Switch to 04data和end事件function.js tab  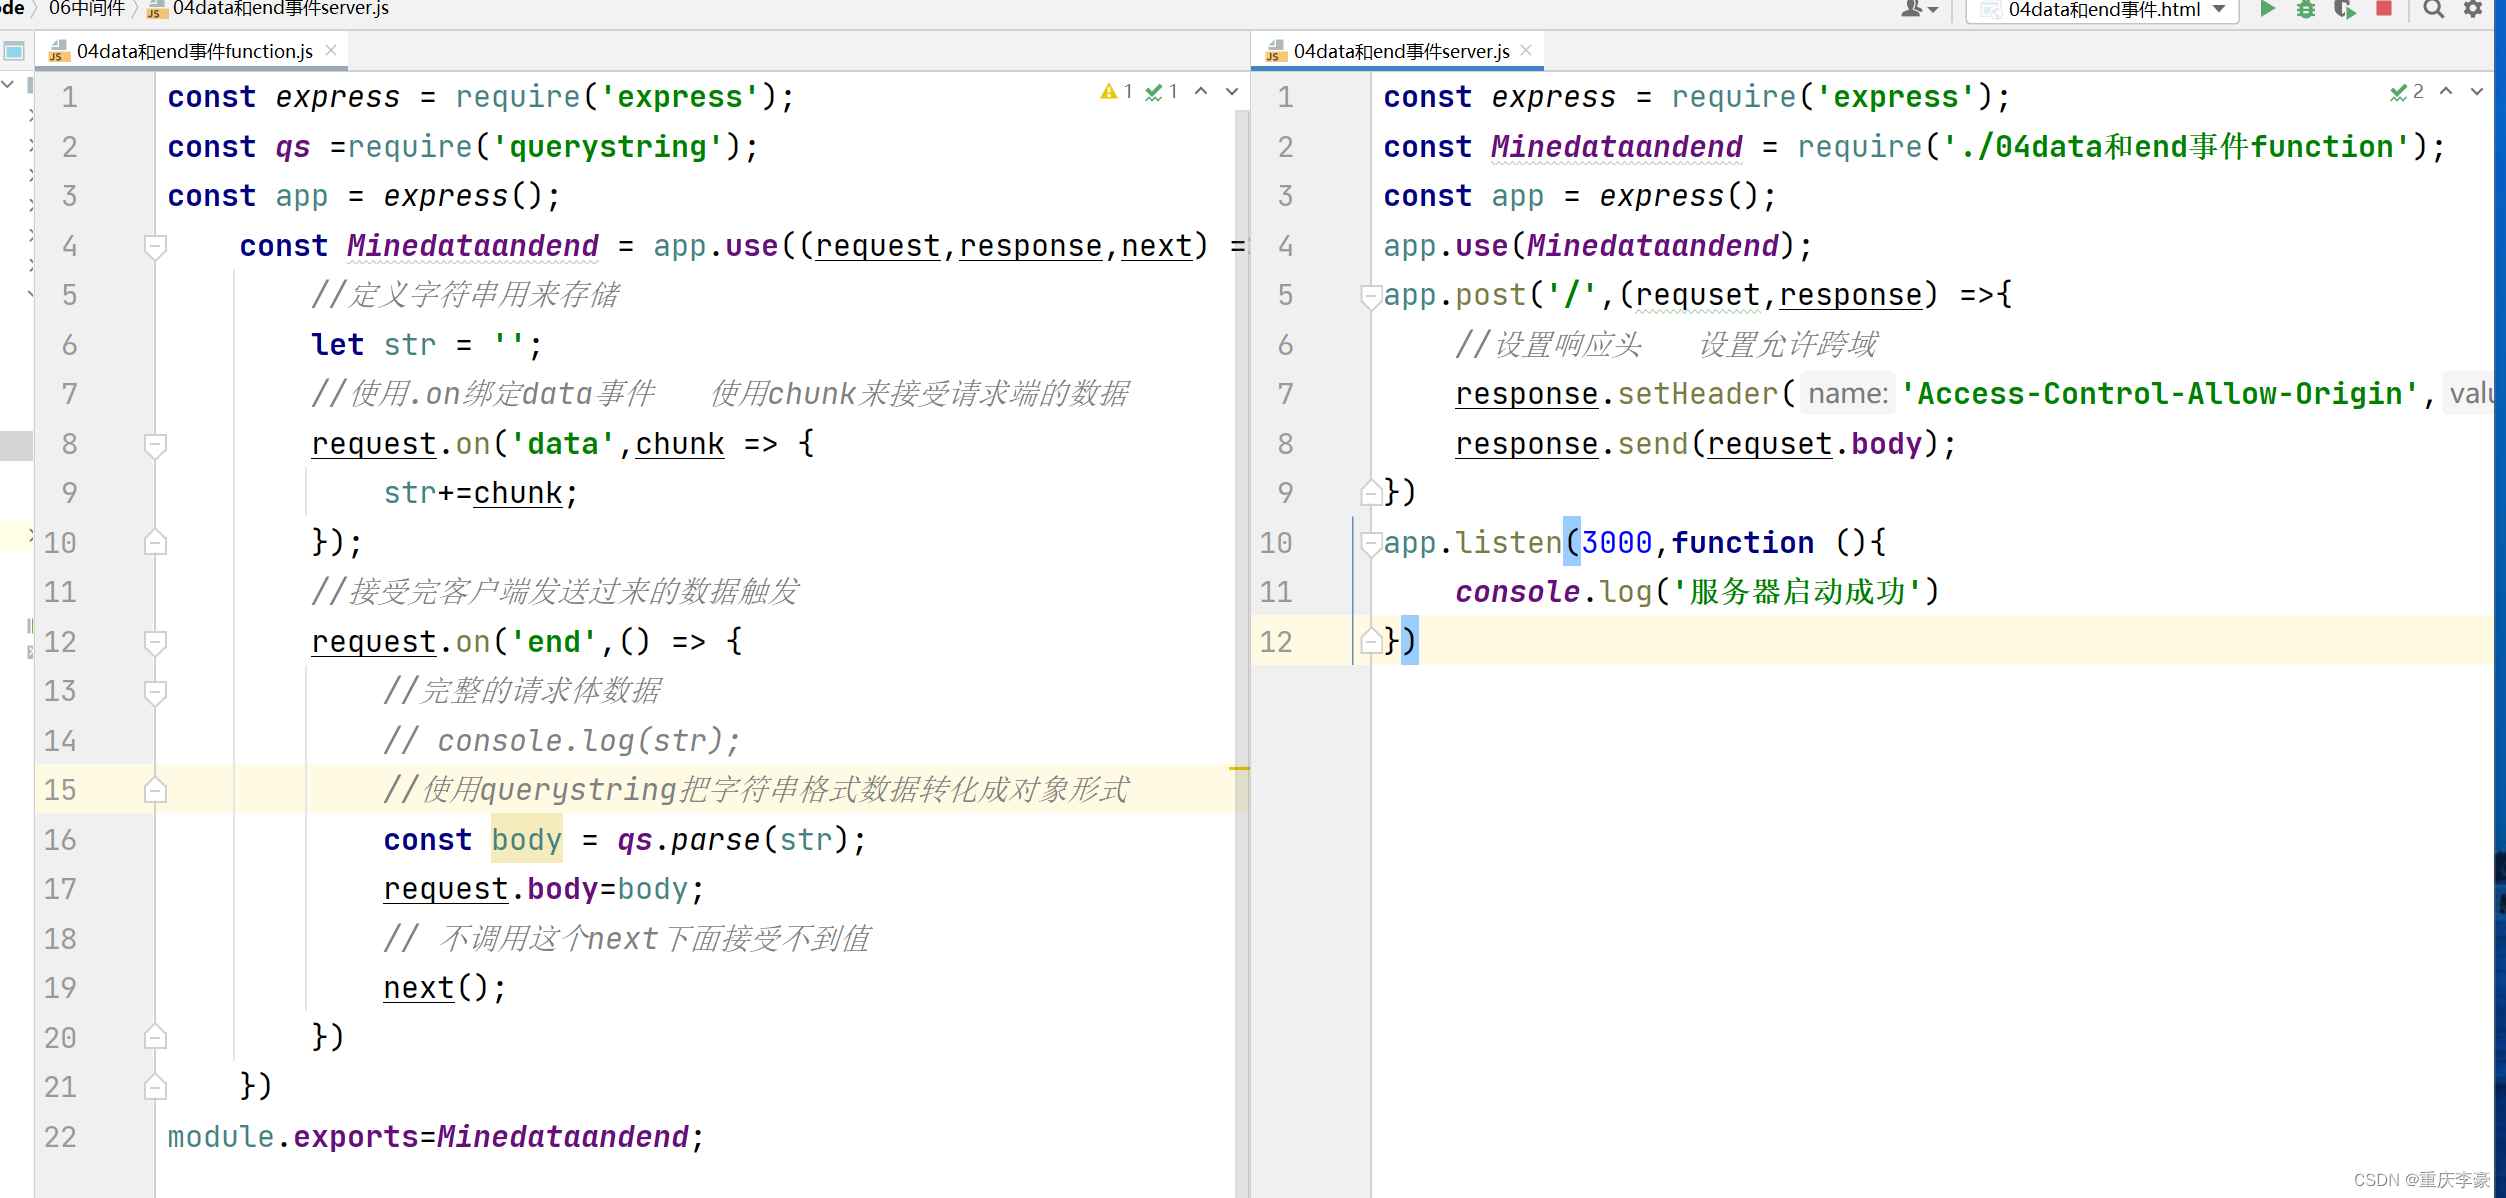click(x=194, y=51)
